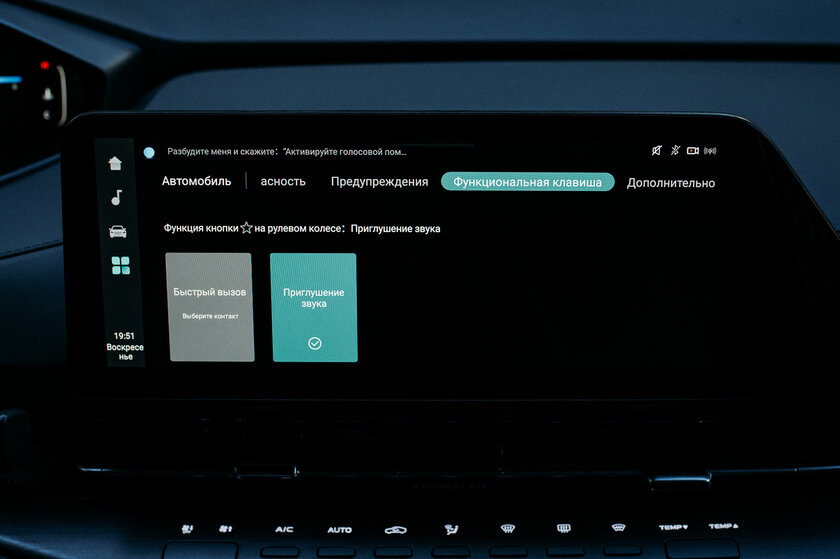Tap the Приглушение звука value in function label

(395, 229)
